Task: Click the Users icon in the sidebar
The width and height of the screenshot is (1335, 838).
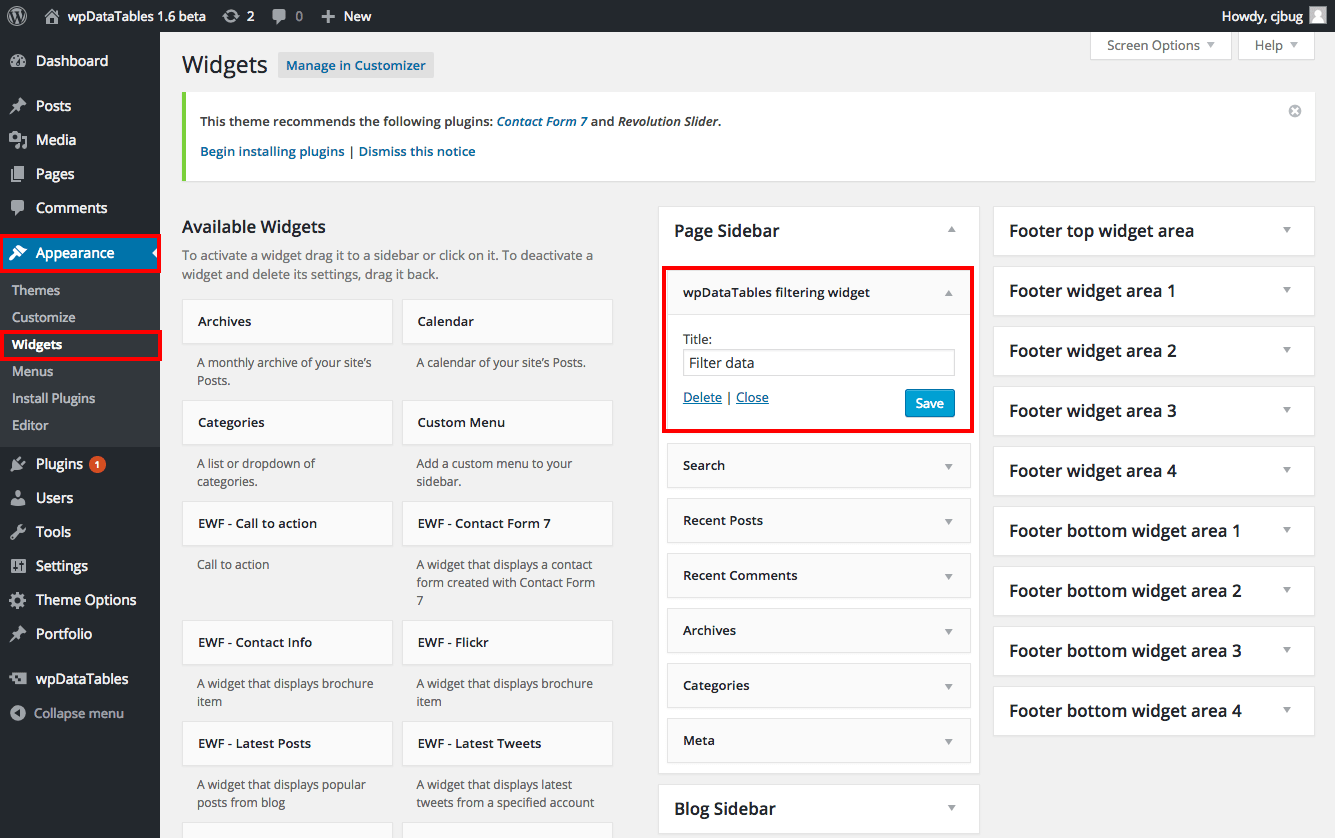Action: click(19, 497)
